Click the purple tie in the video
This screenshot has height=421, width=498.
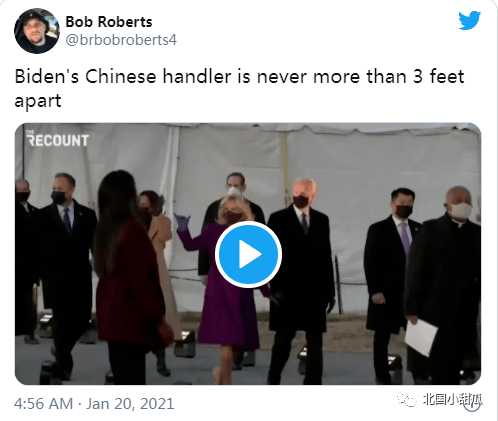405,238
